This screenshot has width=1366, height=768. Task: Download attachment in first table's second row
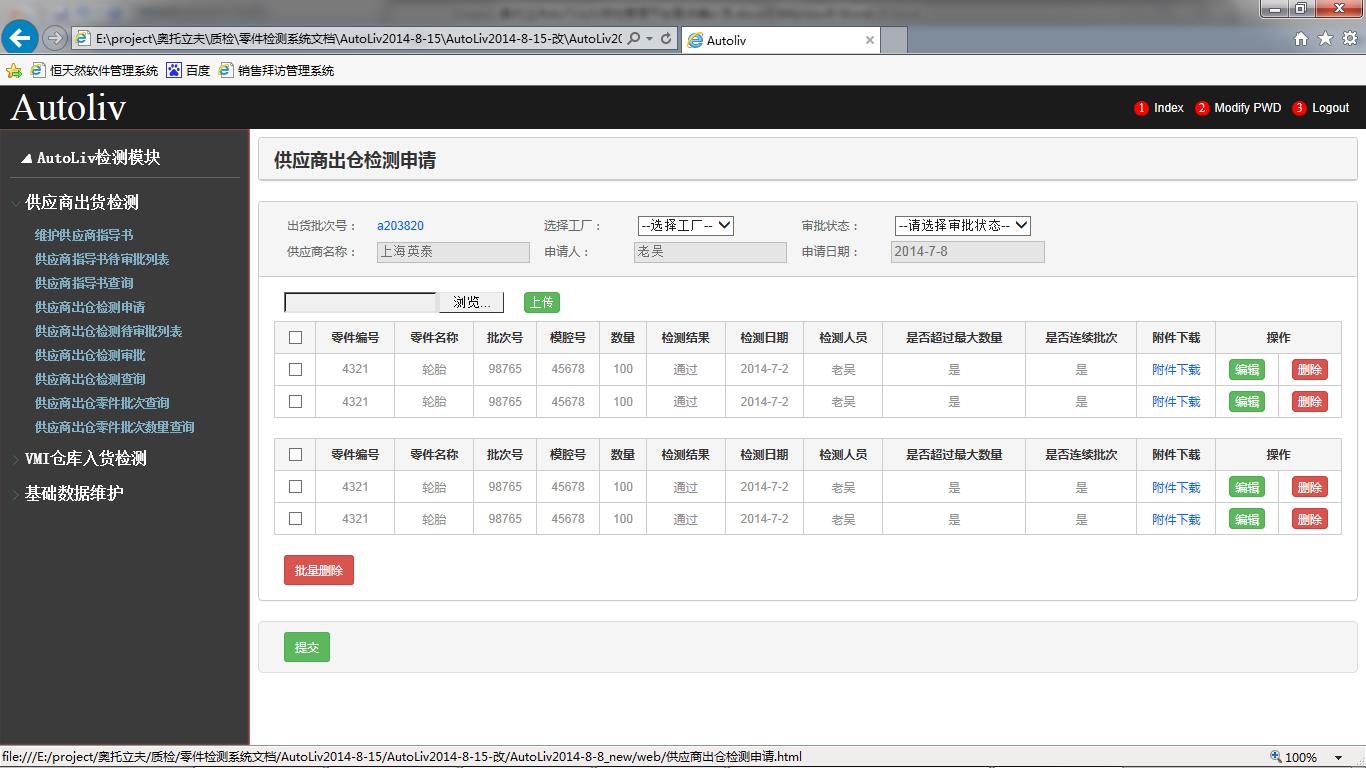click(x=1176, y=402)
